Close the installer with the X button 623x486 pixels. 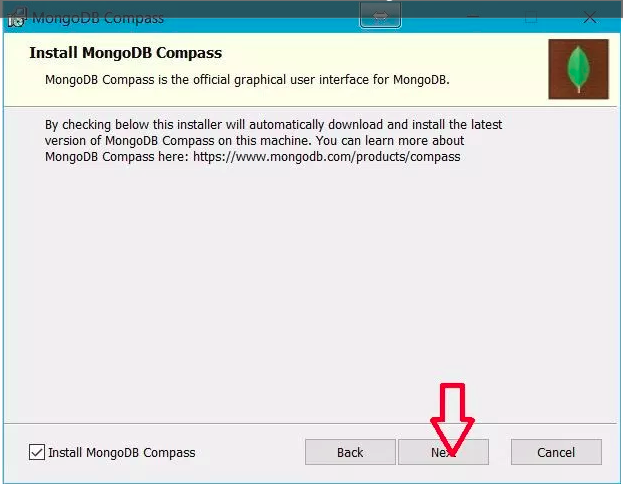[590, 17]
